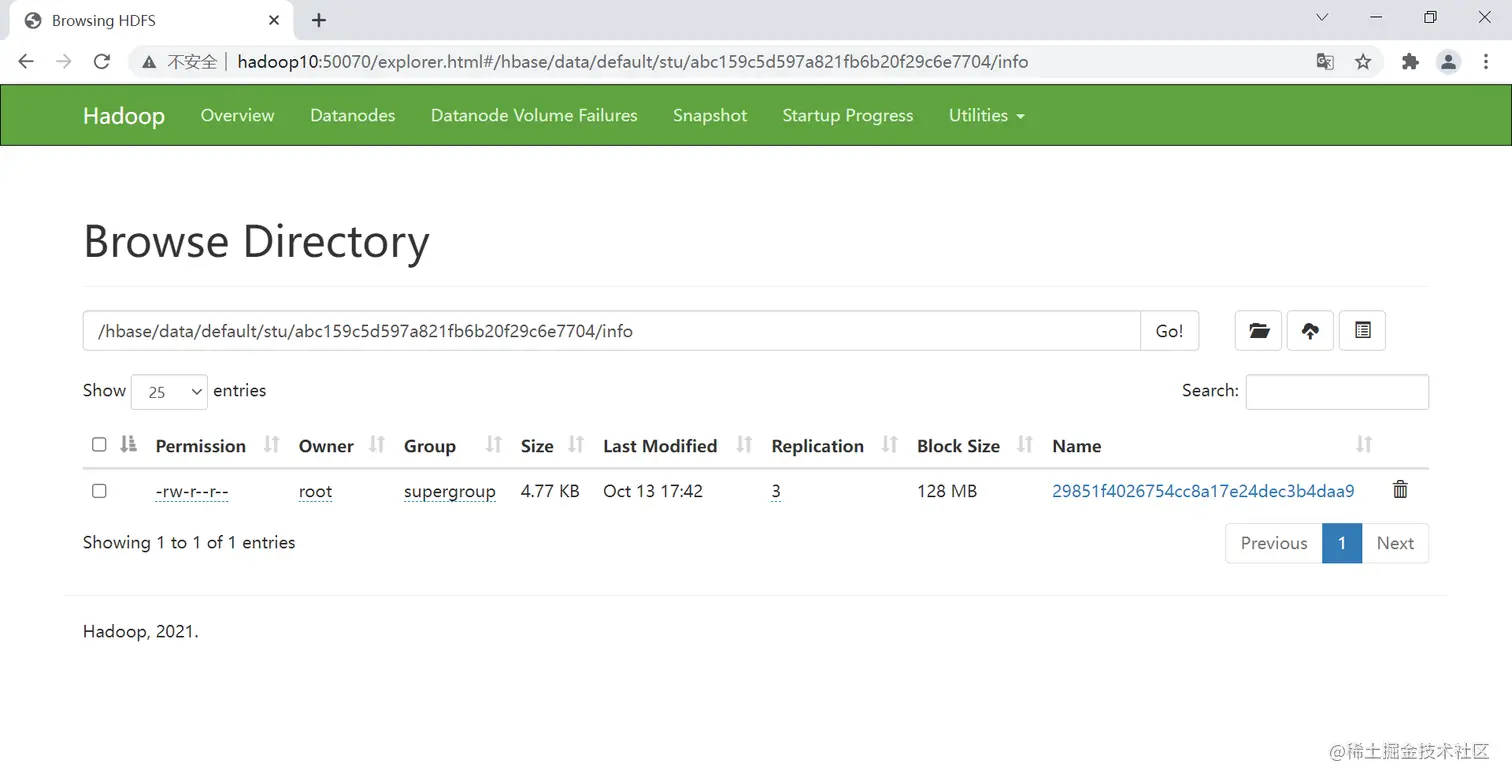The image size is (1512, 784).
Task: Sort by Size column arrows
Action: (576, 445)
